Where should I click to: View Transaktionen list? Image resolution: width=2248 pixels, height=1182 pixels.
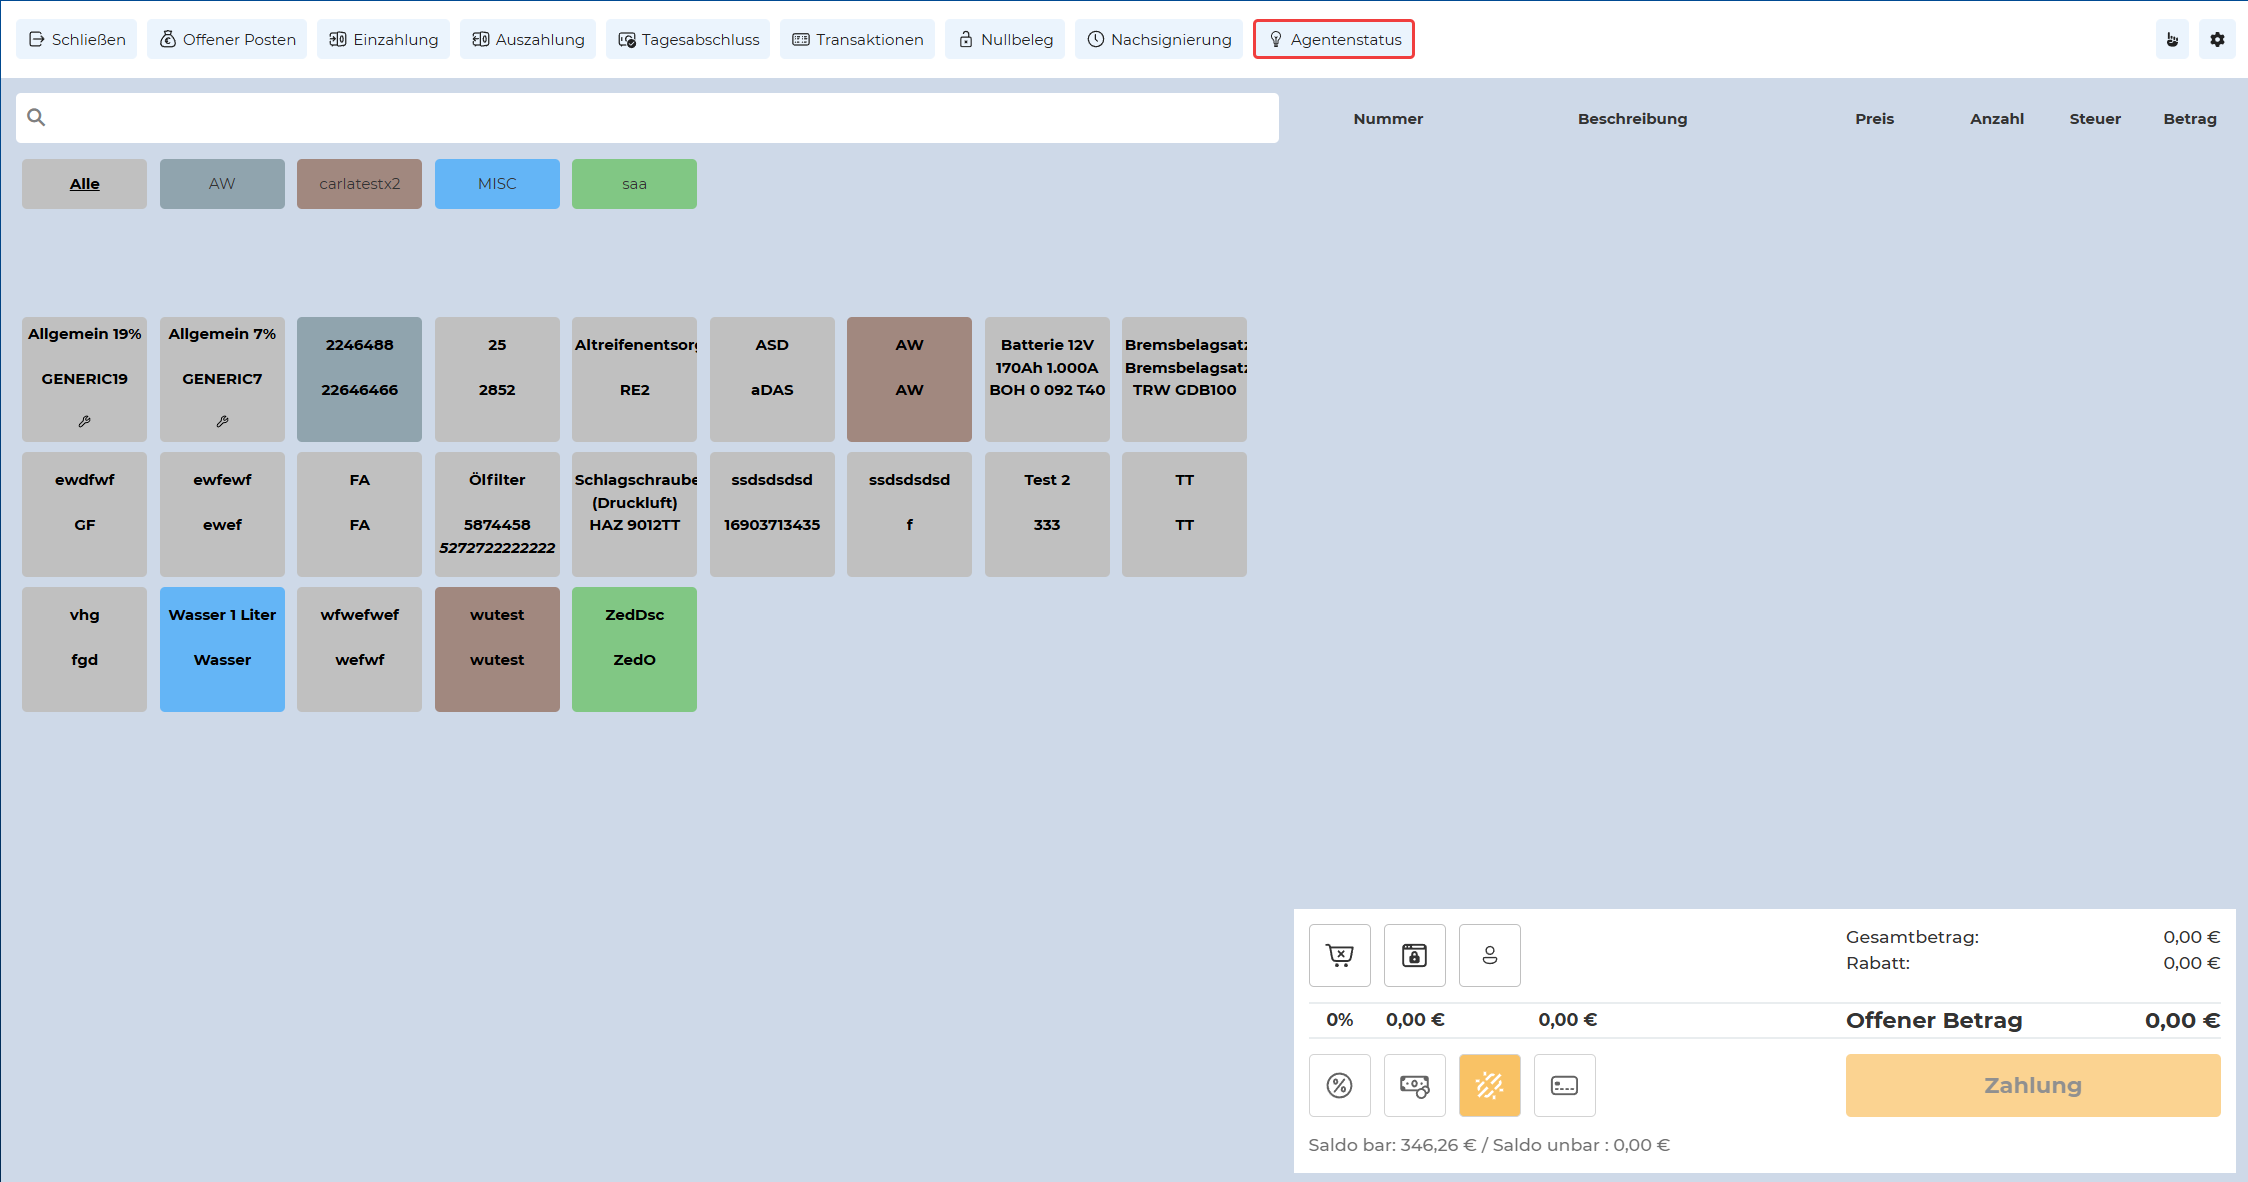857,39
